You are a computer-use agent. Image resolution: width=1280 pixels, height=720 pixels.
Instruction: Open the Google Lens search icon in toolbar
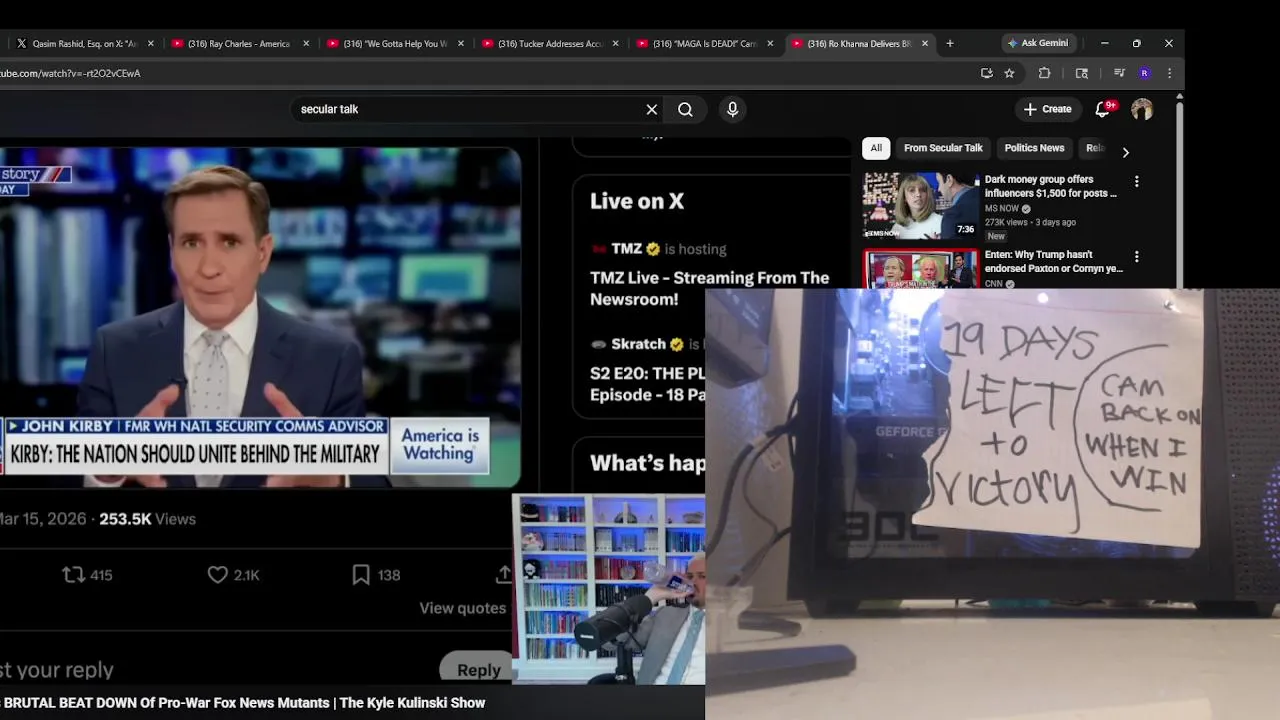point(1081,73)
